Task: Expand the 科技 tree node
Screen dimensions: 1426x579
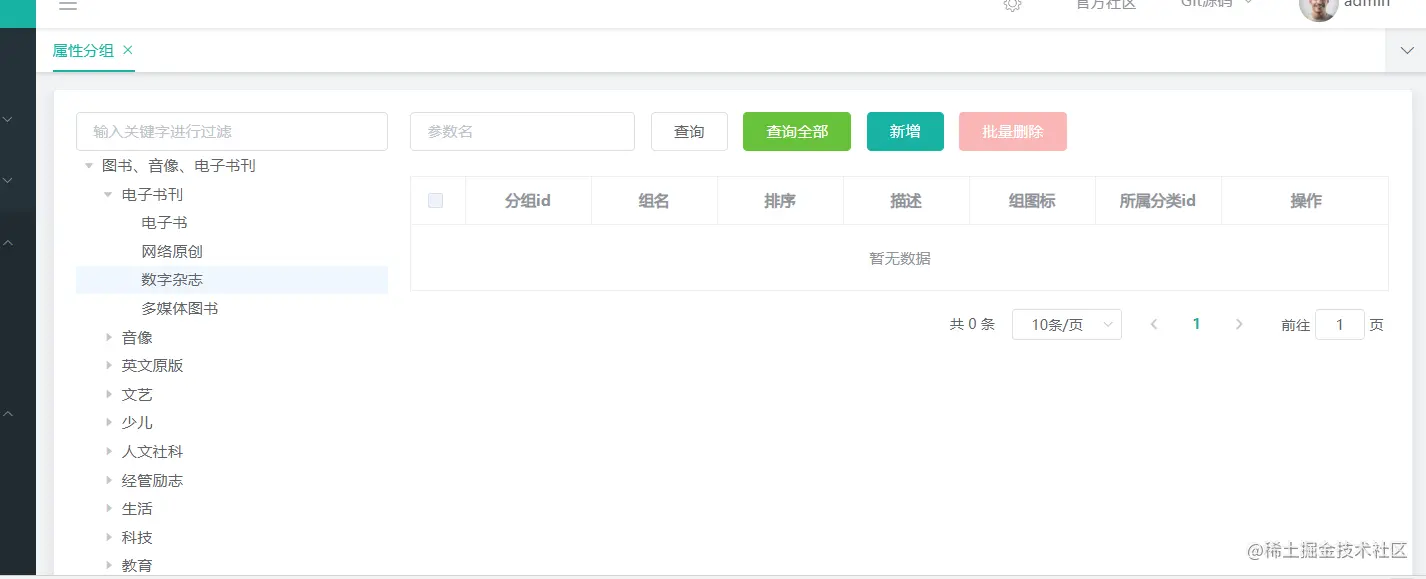Action: tap(109, 538)
